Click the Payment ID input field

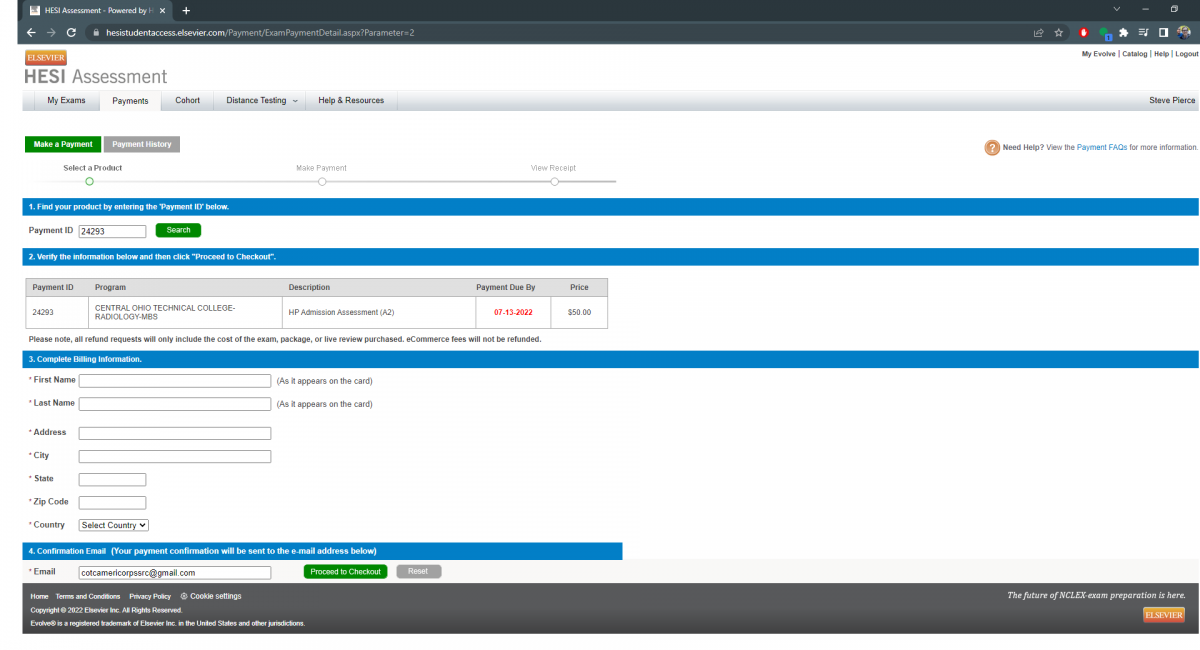pos(113,231)
